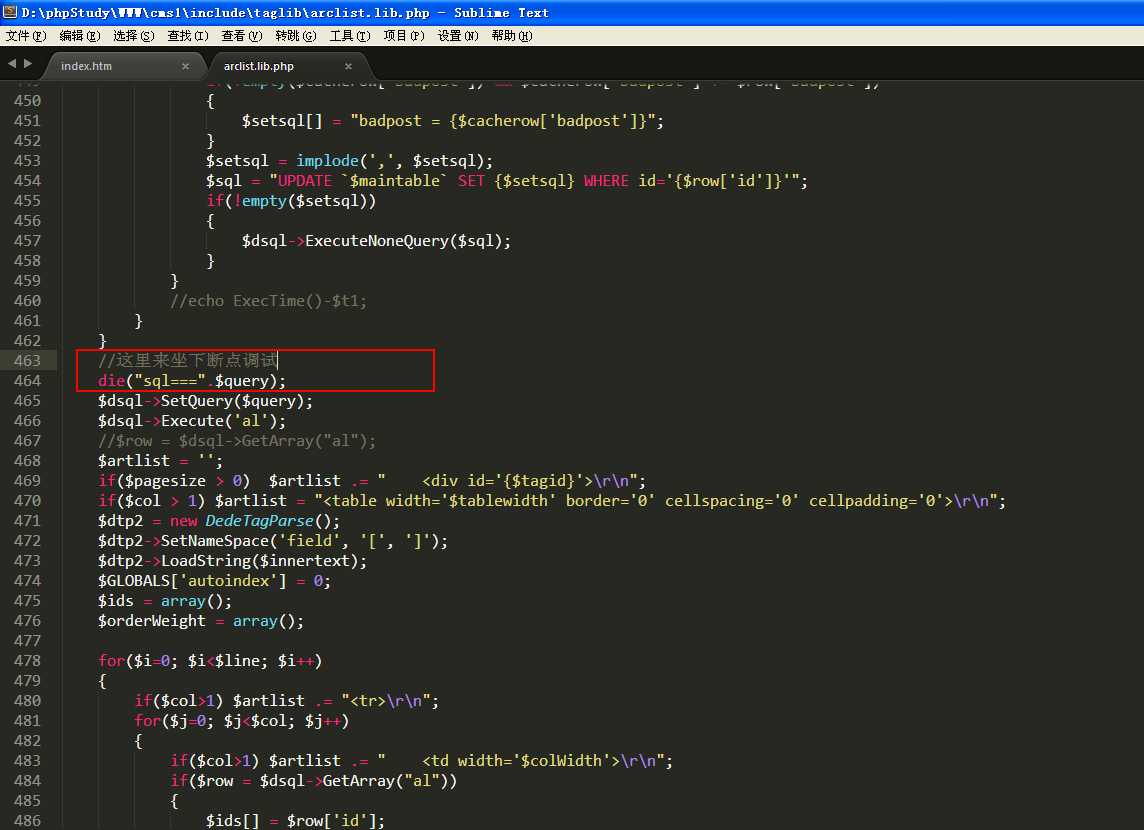Screen dimensions: 1144x830
Task: Click $GLOBALS['autoindex'] on line 474
Action: (192, 581)
